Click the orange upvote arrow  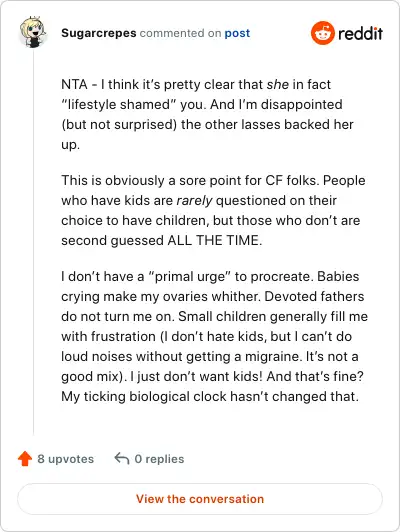(25, 459)
